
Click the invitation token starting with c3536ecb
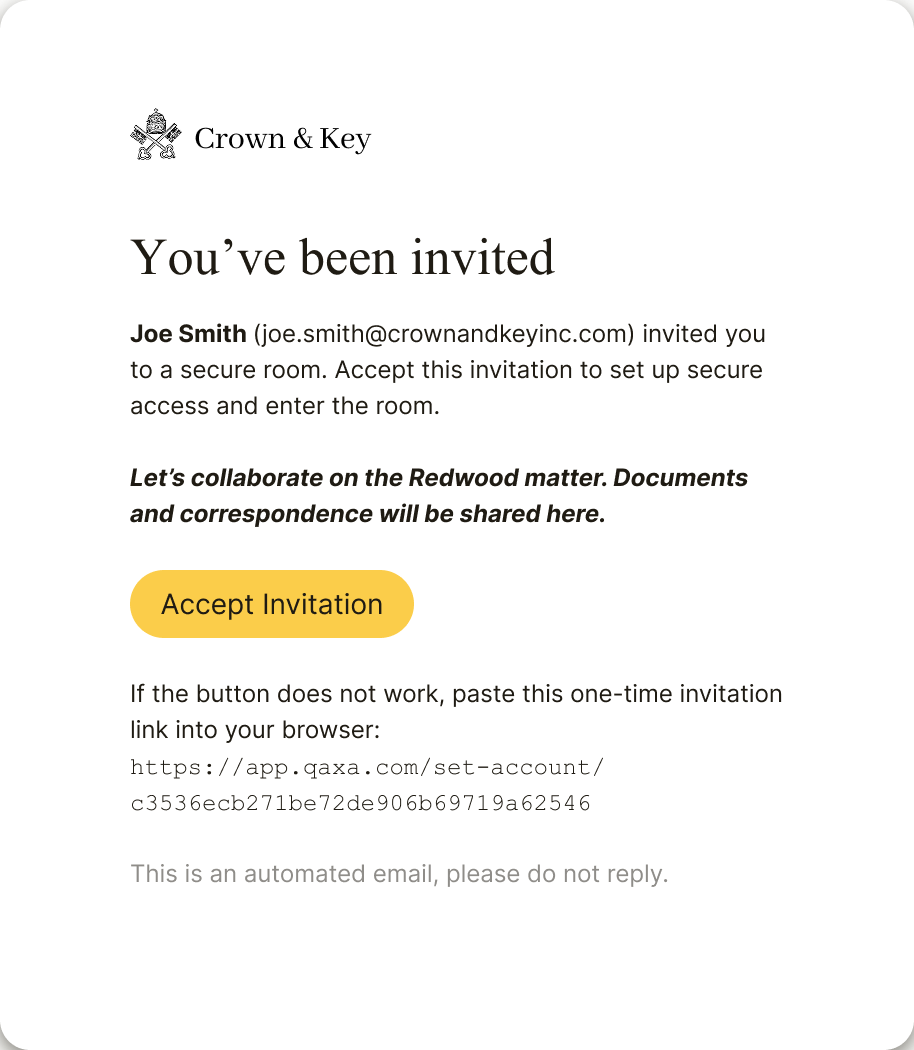(x=360, y=803)
